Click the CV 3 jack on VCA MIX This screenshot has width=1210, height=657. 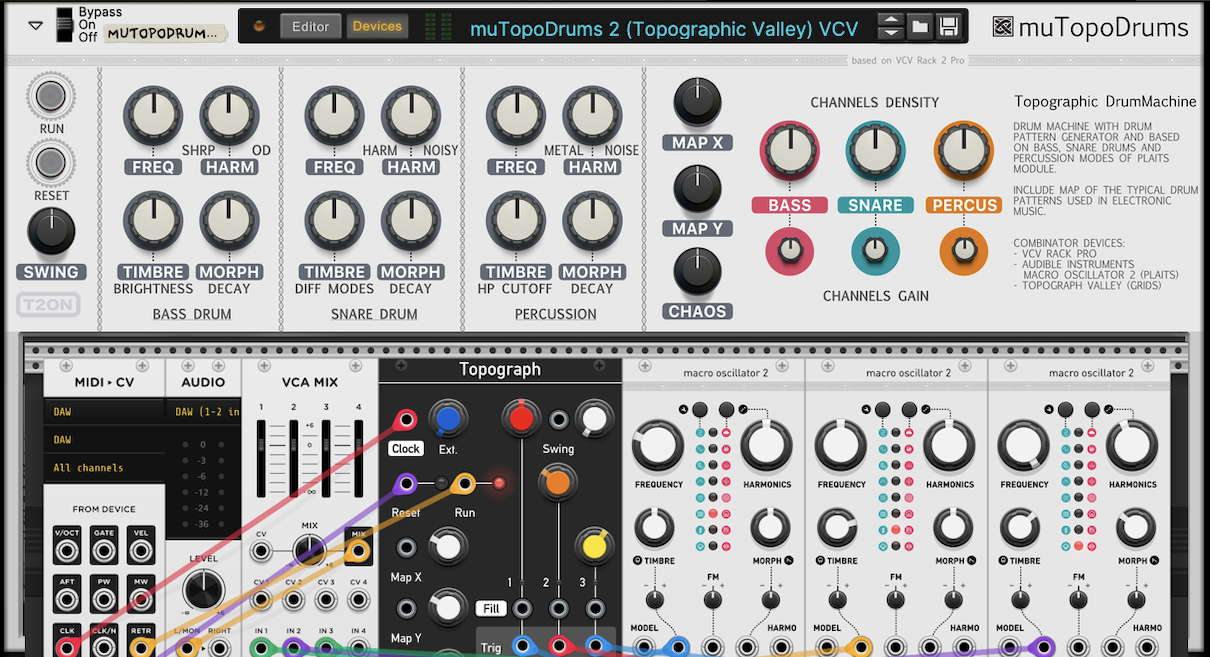coord(326,600)
